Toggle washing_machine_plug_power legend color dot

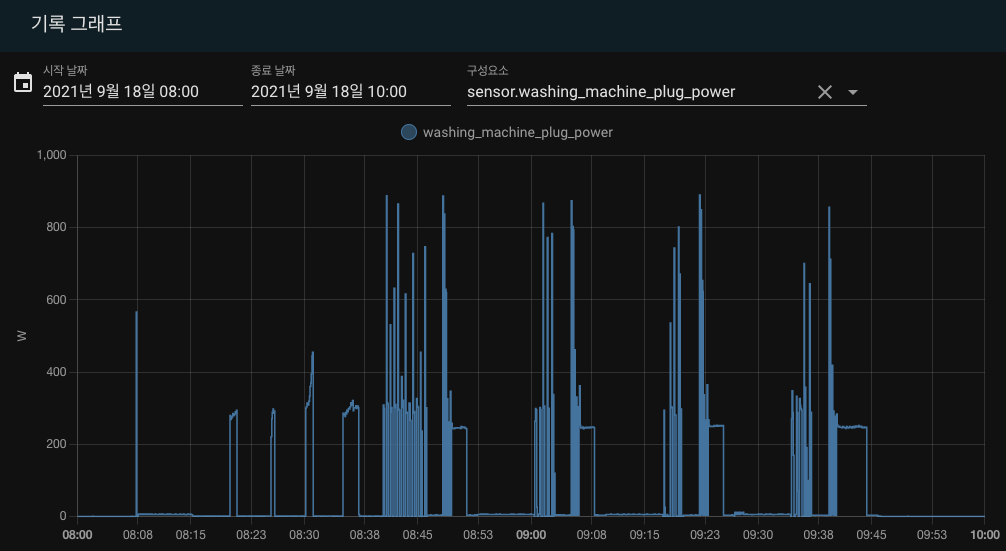(409, 132)
